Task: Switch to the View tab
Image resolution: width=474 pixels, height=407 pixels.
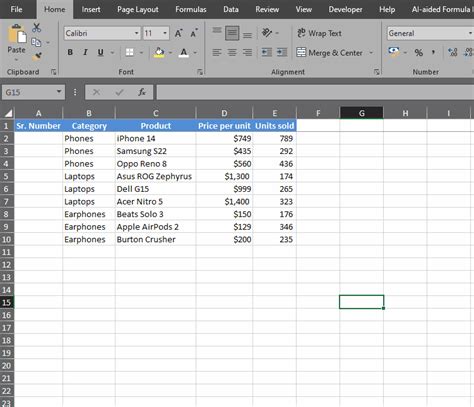Action: tap(304, 9)
